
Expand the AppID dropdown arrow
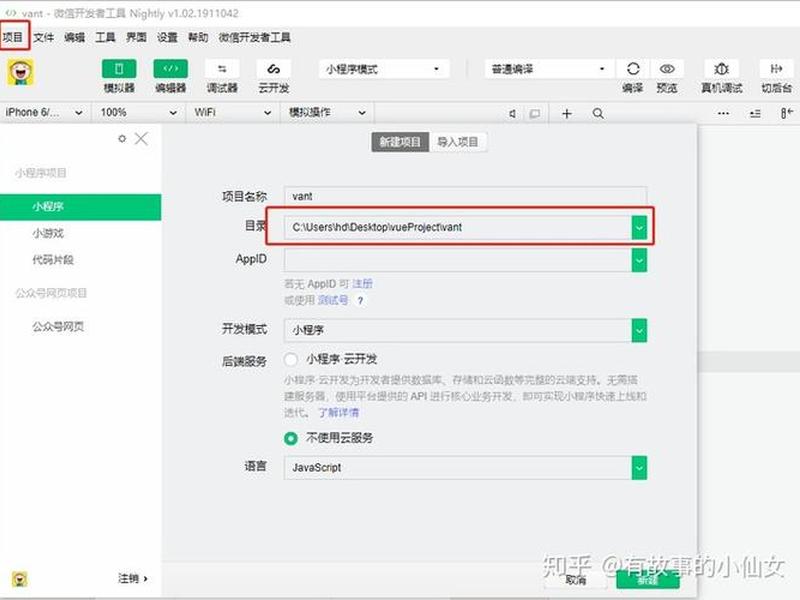[x=639, y=260]
